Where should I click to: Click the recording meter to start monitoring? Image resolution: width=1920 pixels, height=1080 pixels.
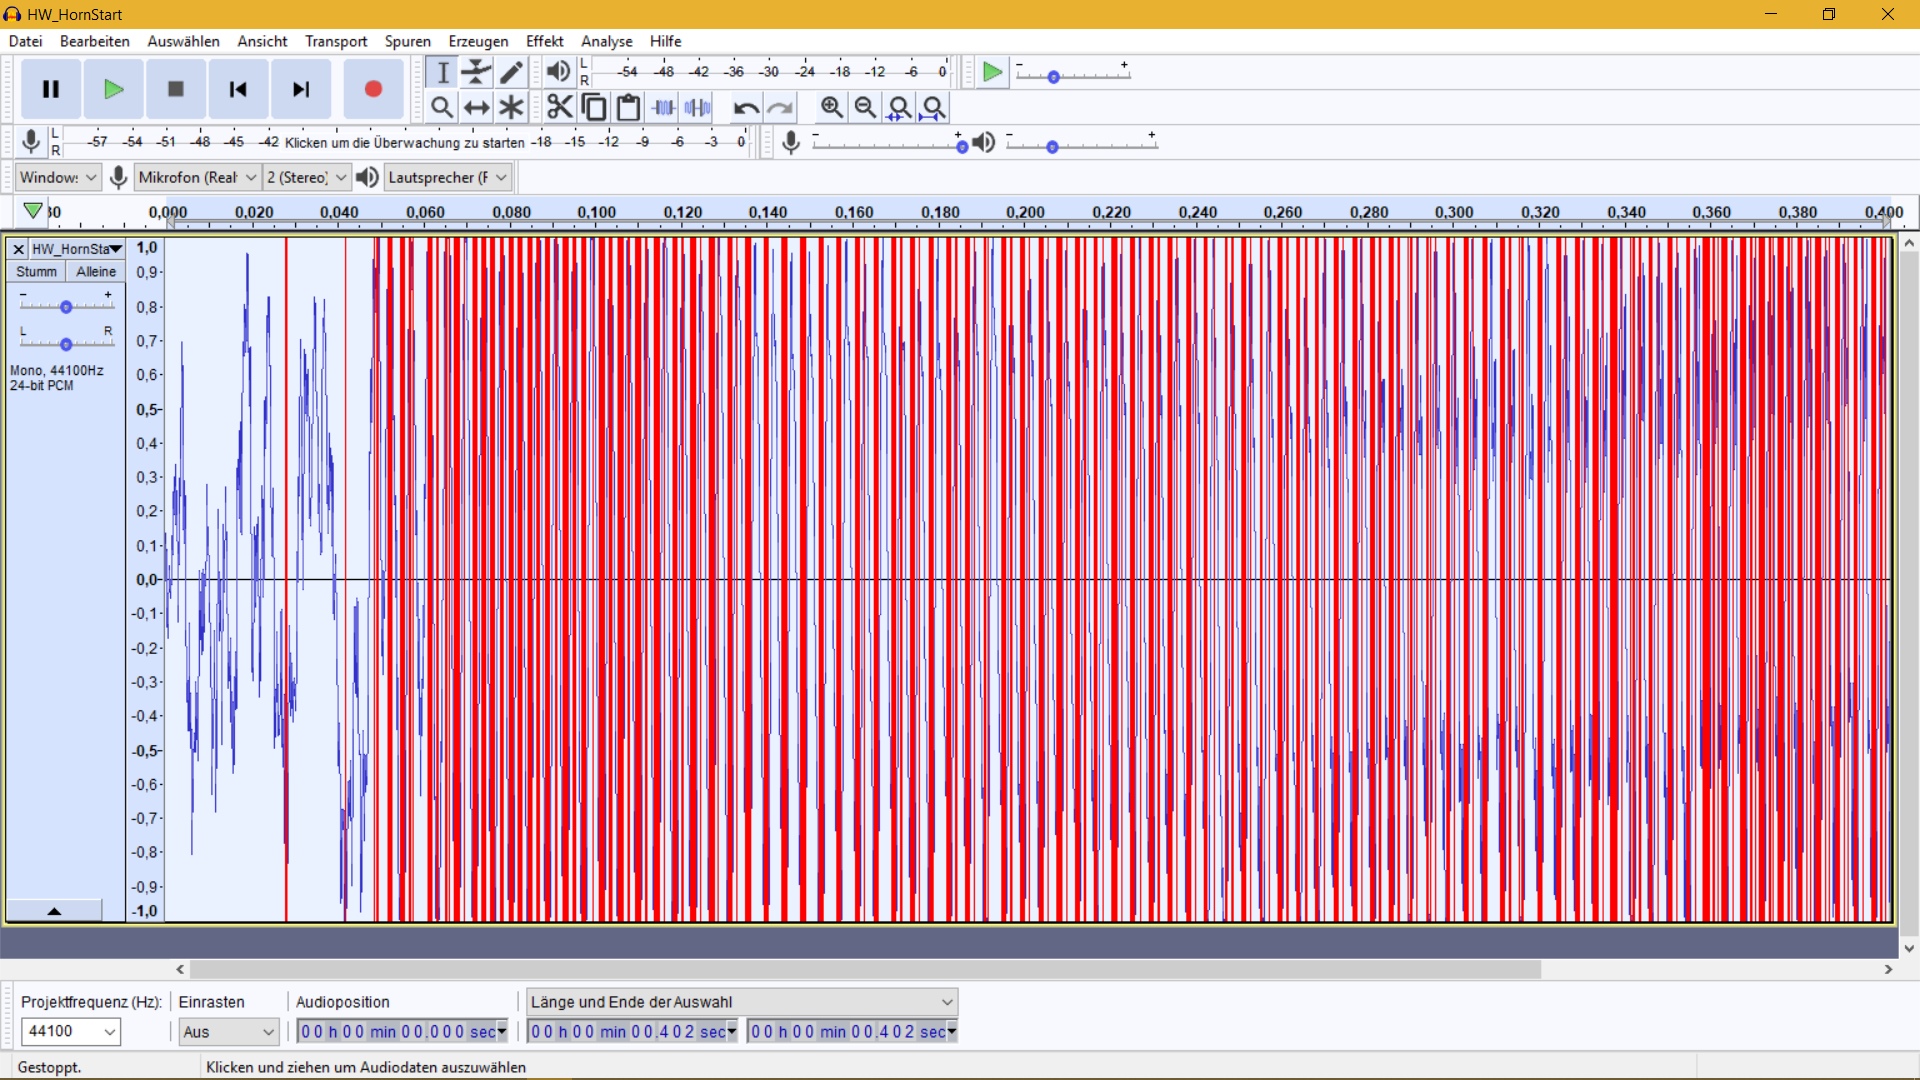pyautogui.click(x=404, y=142)
